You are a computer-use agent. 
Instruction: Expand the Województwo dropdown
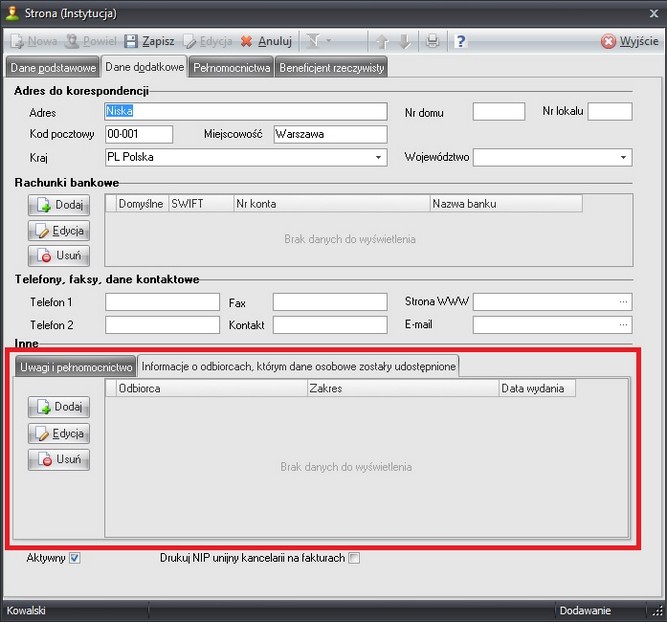[x=624, y=158]
